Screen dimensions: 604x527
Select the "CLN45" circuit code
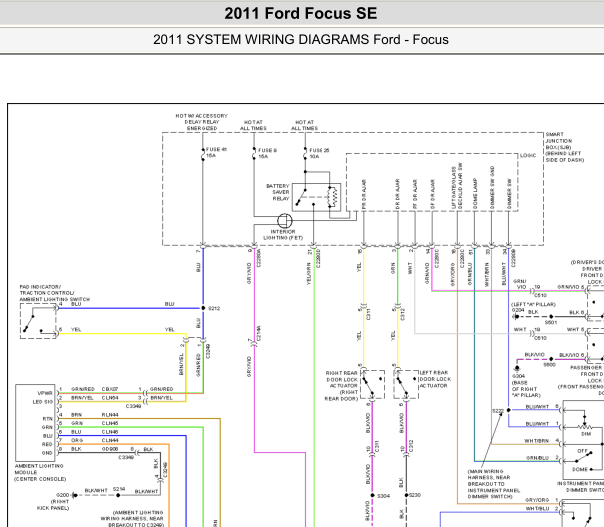110,423
